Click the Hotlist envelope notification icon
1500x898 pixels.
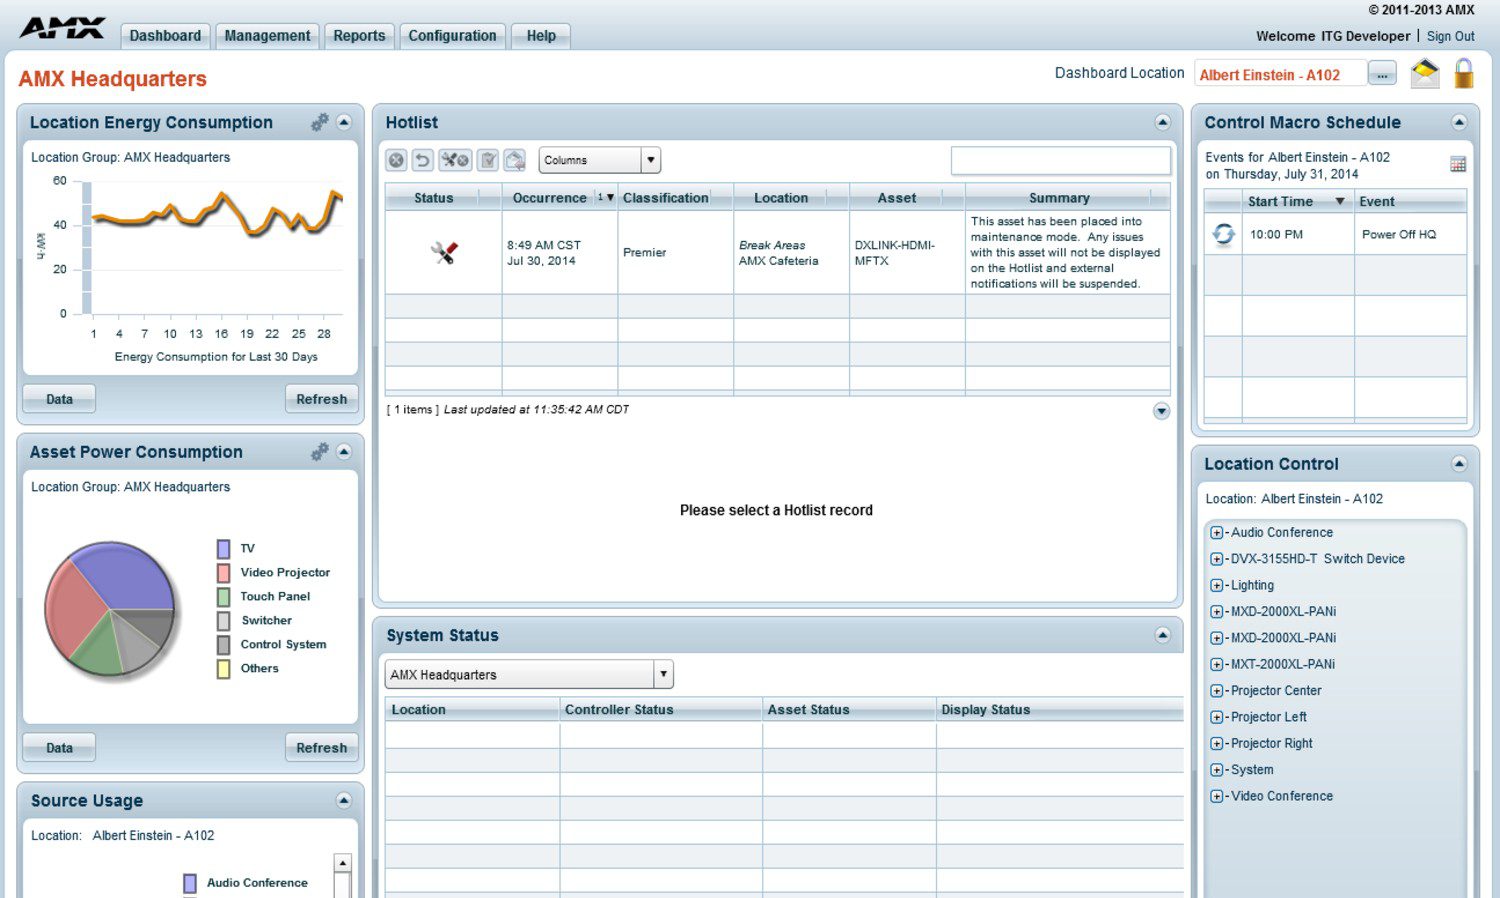coord(514,160)
